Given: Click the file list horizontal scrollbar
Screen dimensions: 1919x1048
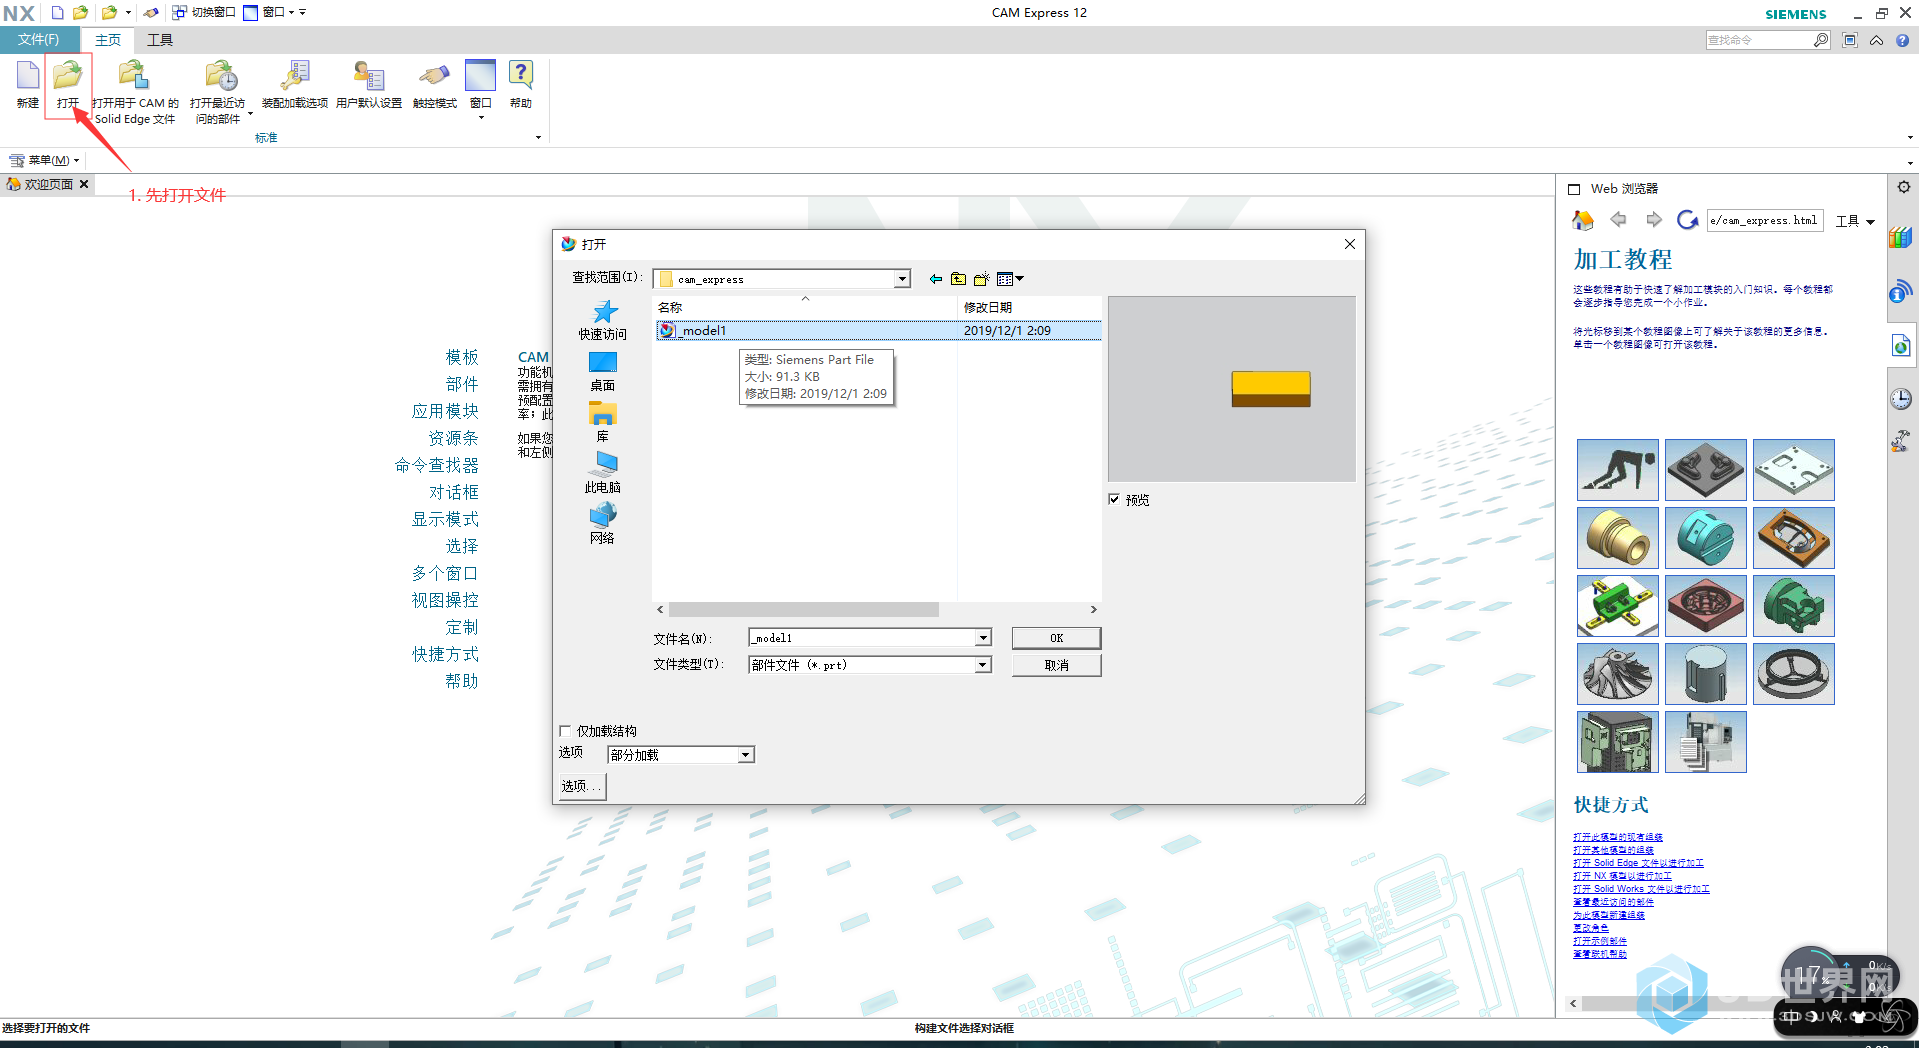Looking at the screenshot, I should 804,609.
